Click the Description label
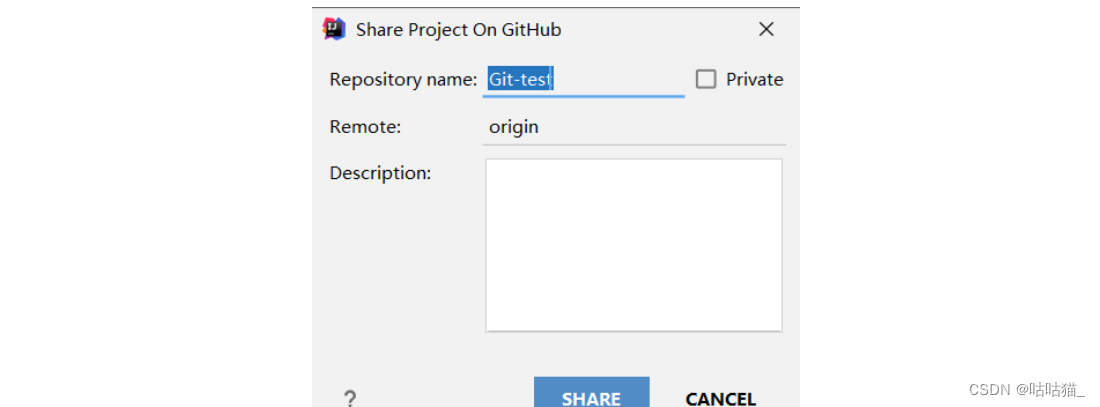This screenshot has width=1100, height=407. 380,173
